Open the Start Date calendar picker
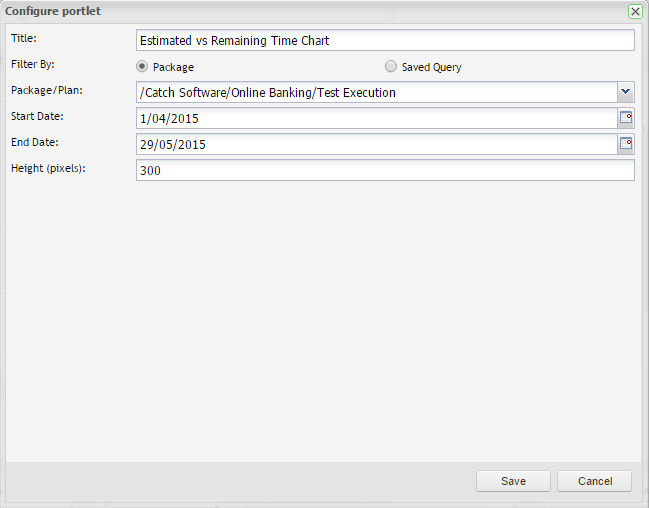Image resolution: width=649 pixels, height=508 pixels. (626, 118)
